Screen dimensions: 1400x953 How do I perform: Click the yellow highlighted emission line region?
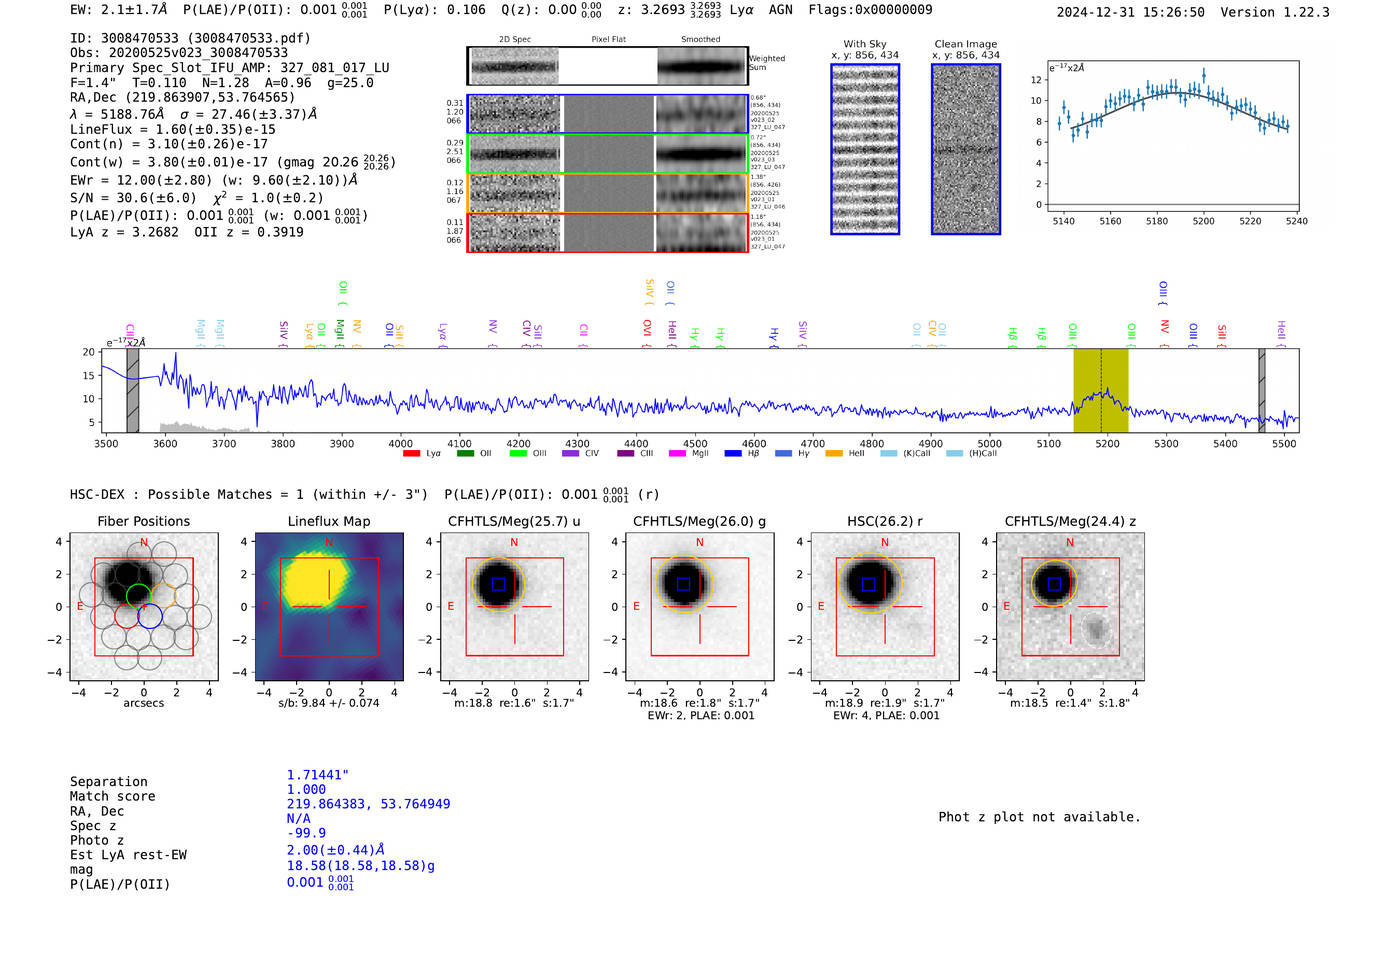click(1101, 390)
